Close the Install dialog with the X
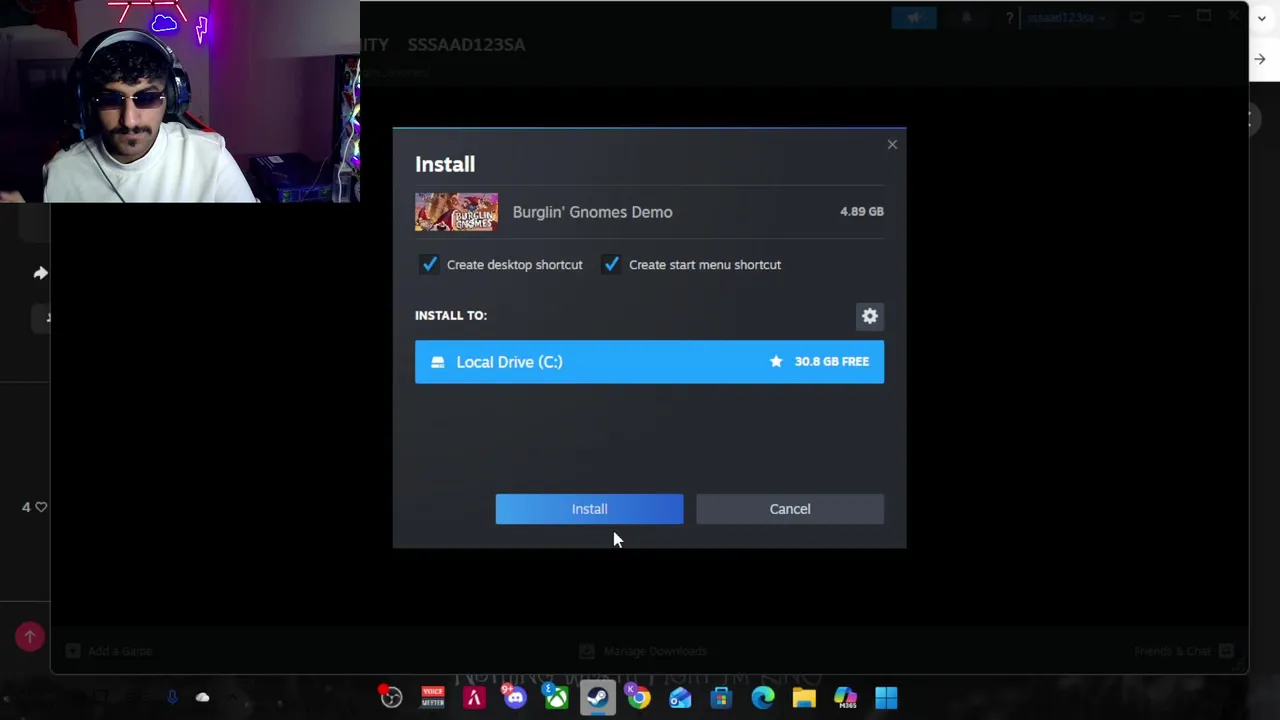Viewport: 1280px width, 720px height. [892, 145]
